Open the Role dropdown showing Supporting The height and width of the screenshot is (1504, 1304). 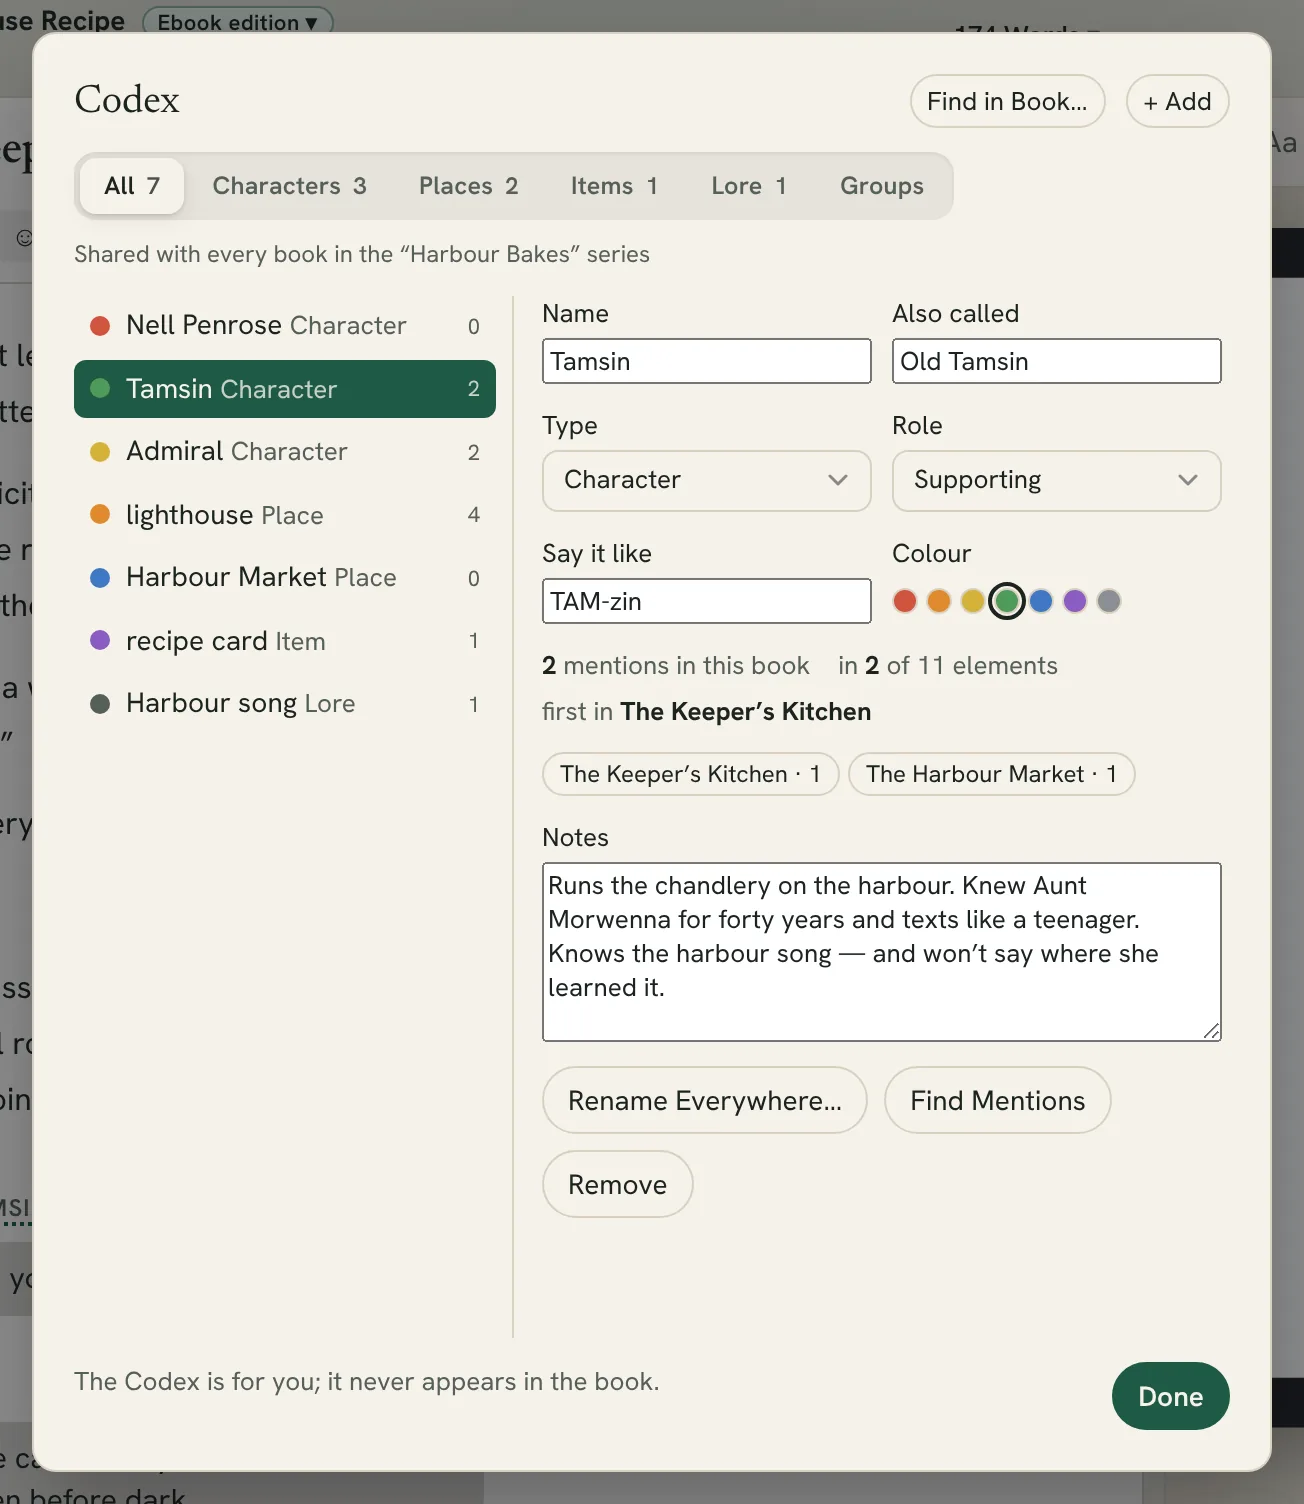(1056, 480)
